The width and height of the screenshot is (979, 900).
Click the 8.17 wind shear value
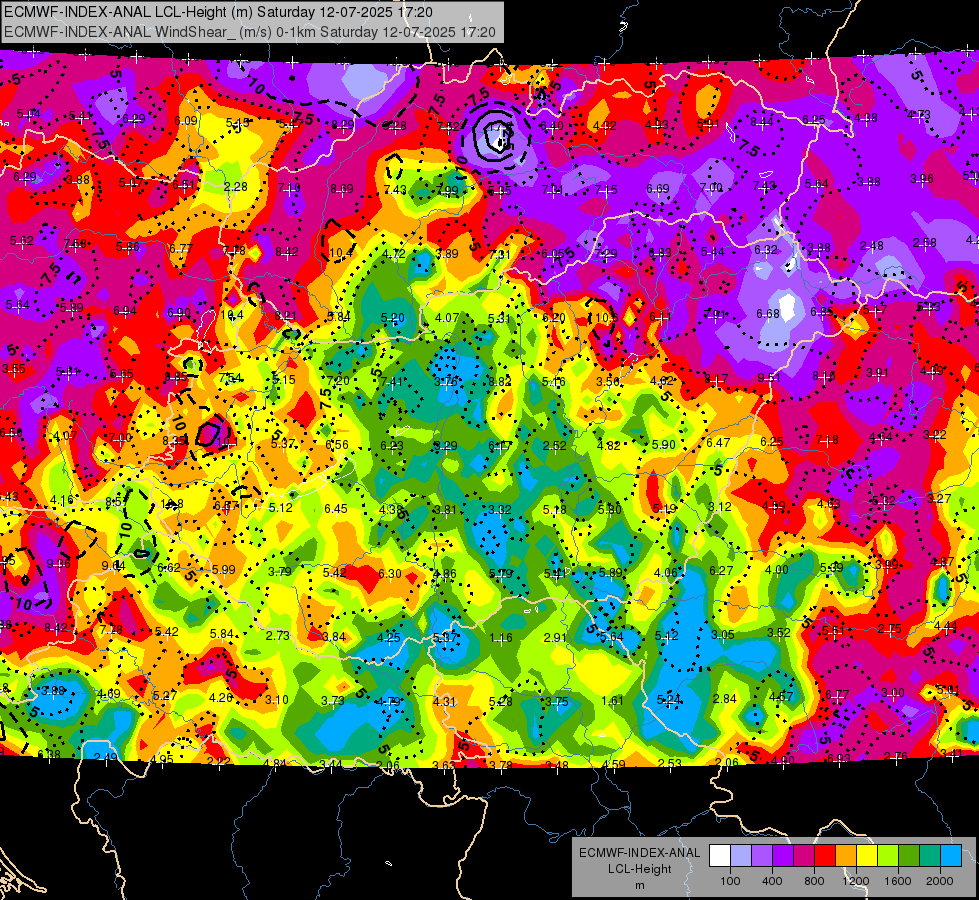click(716, 379)
